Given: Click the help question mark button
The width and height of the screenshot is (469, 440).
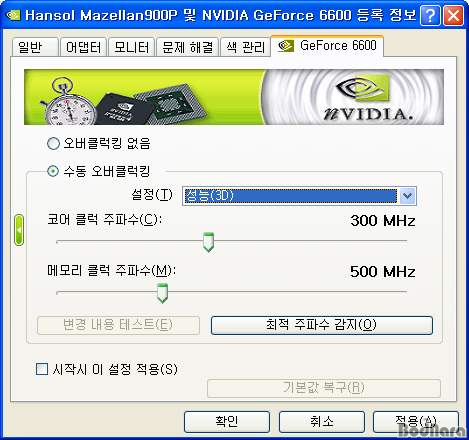Looking at the screenshot, I should (430, 15).
